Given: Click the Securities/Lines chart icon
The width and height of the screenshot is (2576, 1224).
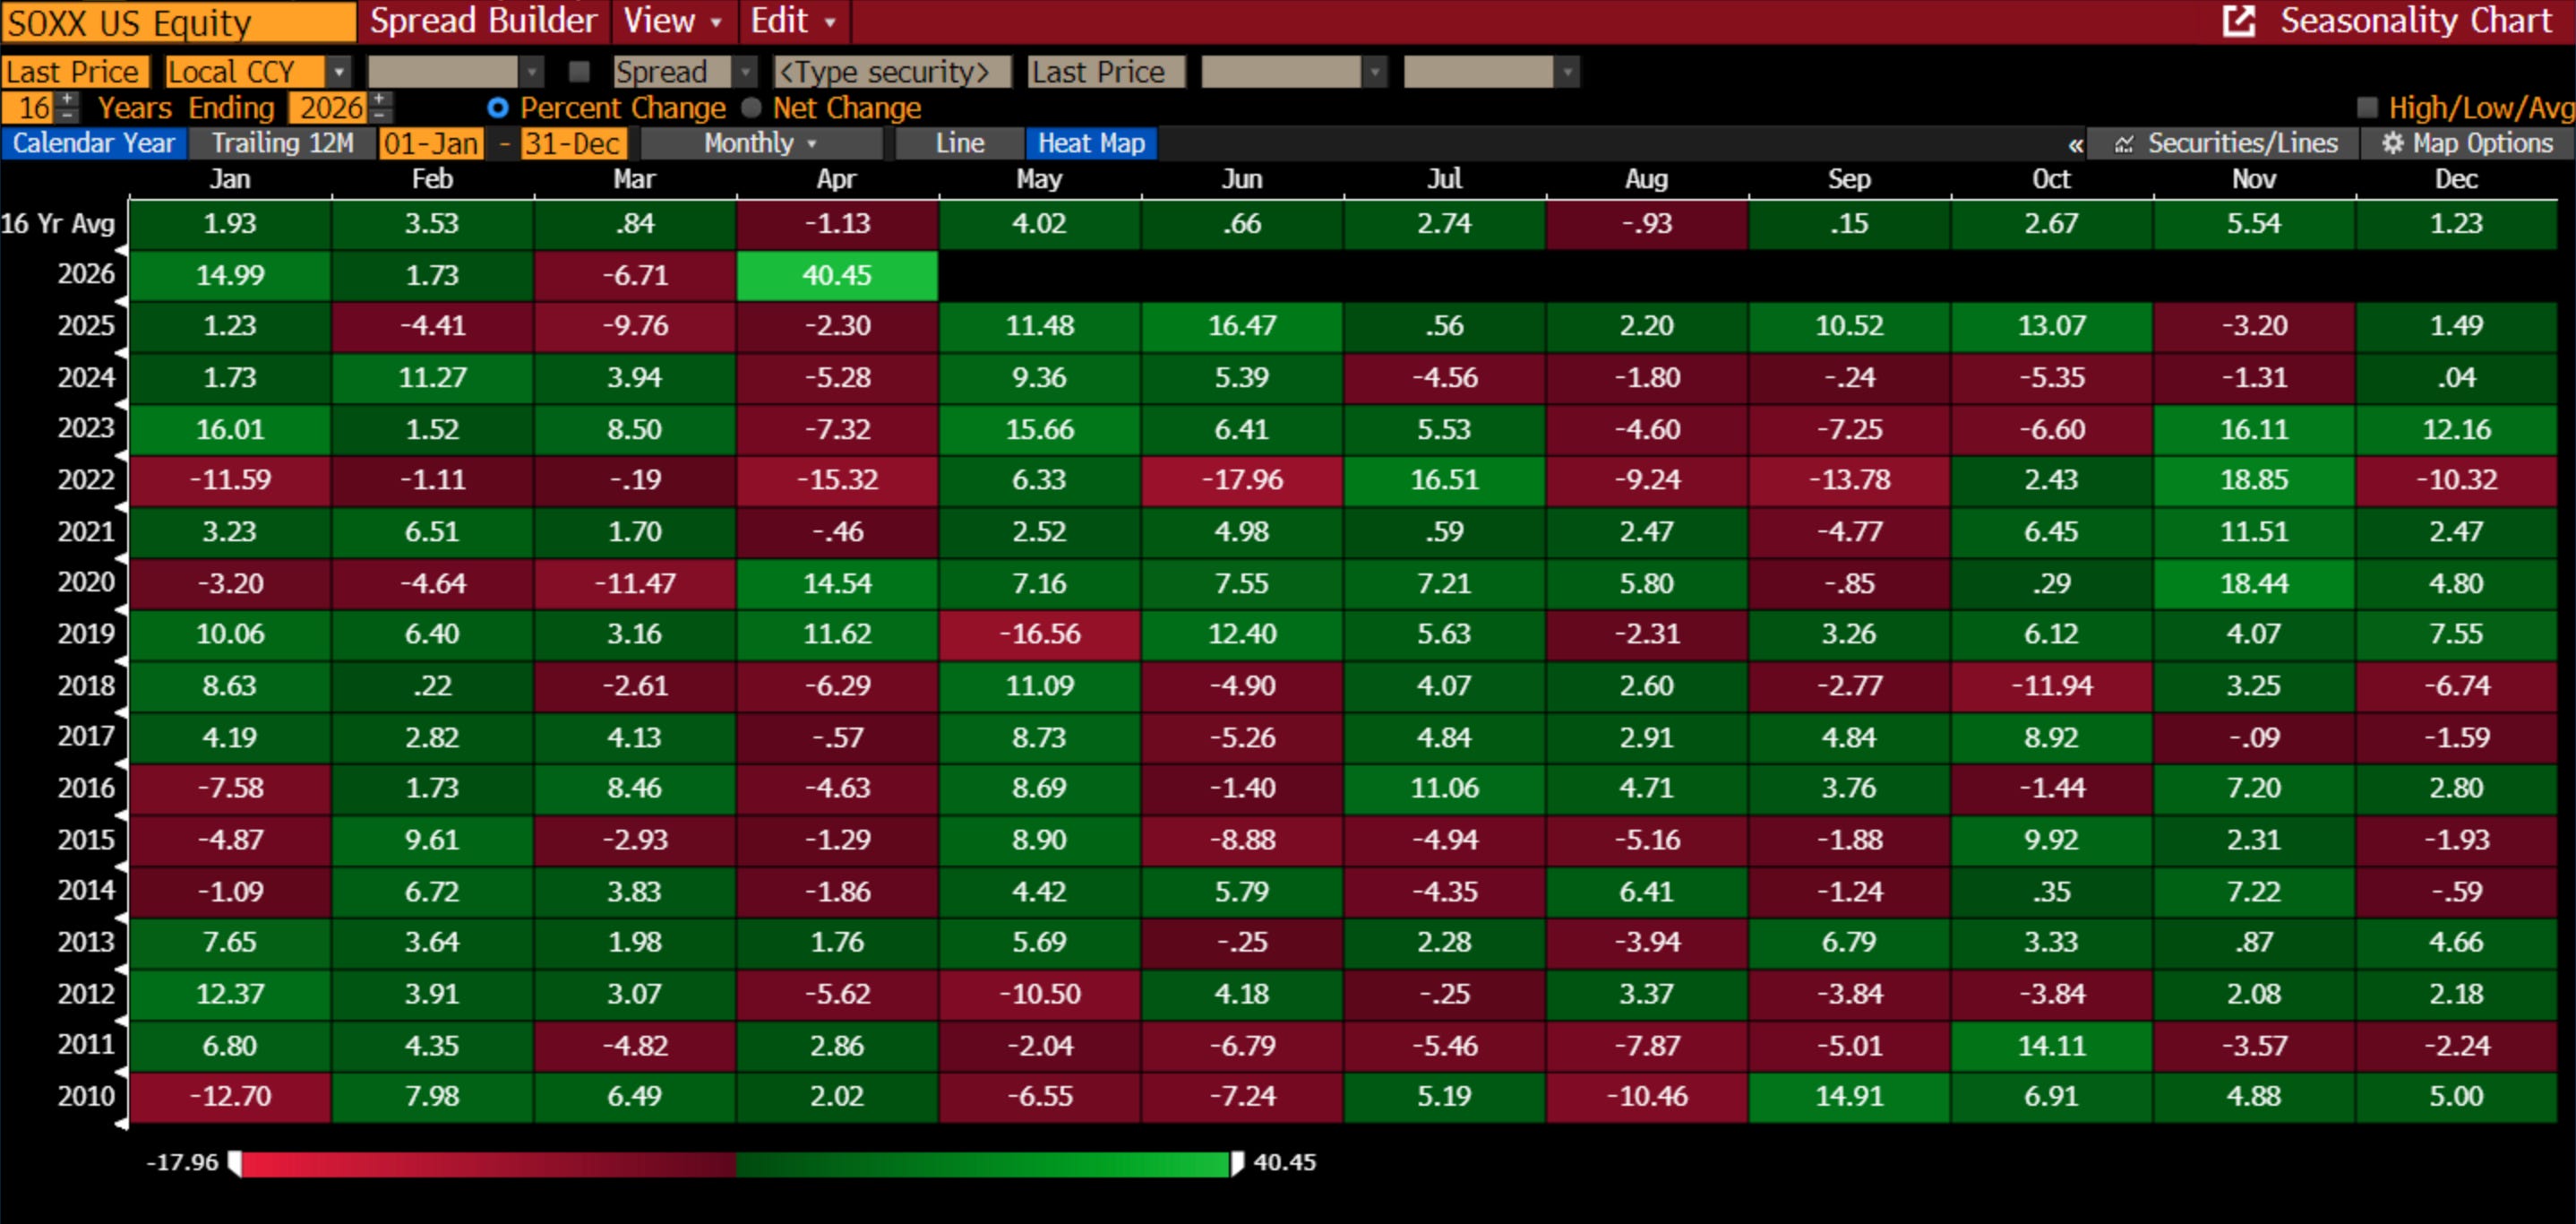Looking at the screenshot, I should (2123, 144).
